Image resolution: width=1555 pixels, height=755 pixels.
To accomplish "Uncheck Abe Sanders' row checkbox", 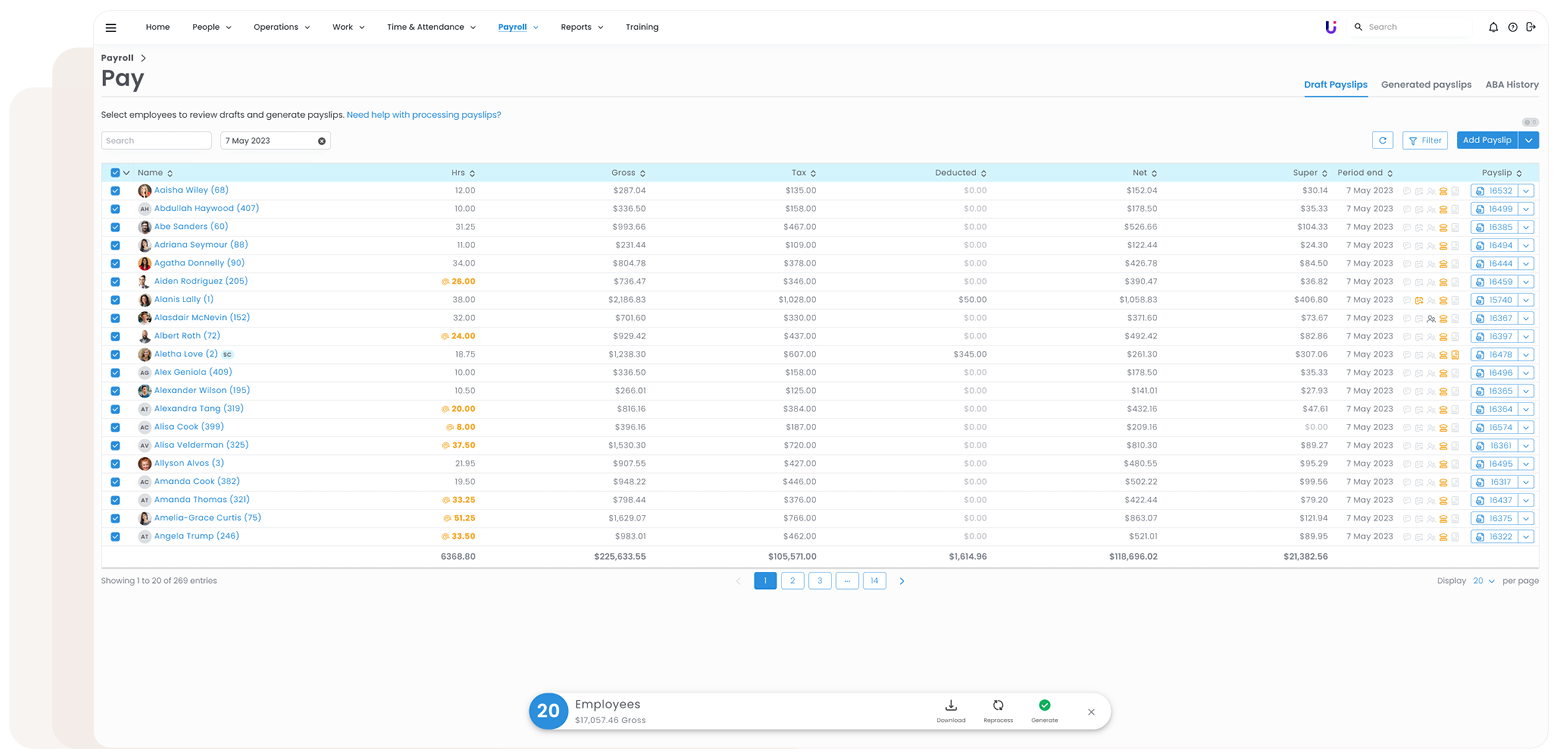I will tap(115, 227).
